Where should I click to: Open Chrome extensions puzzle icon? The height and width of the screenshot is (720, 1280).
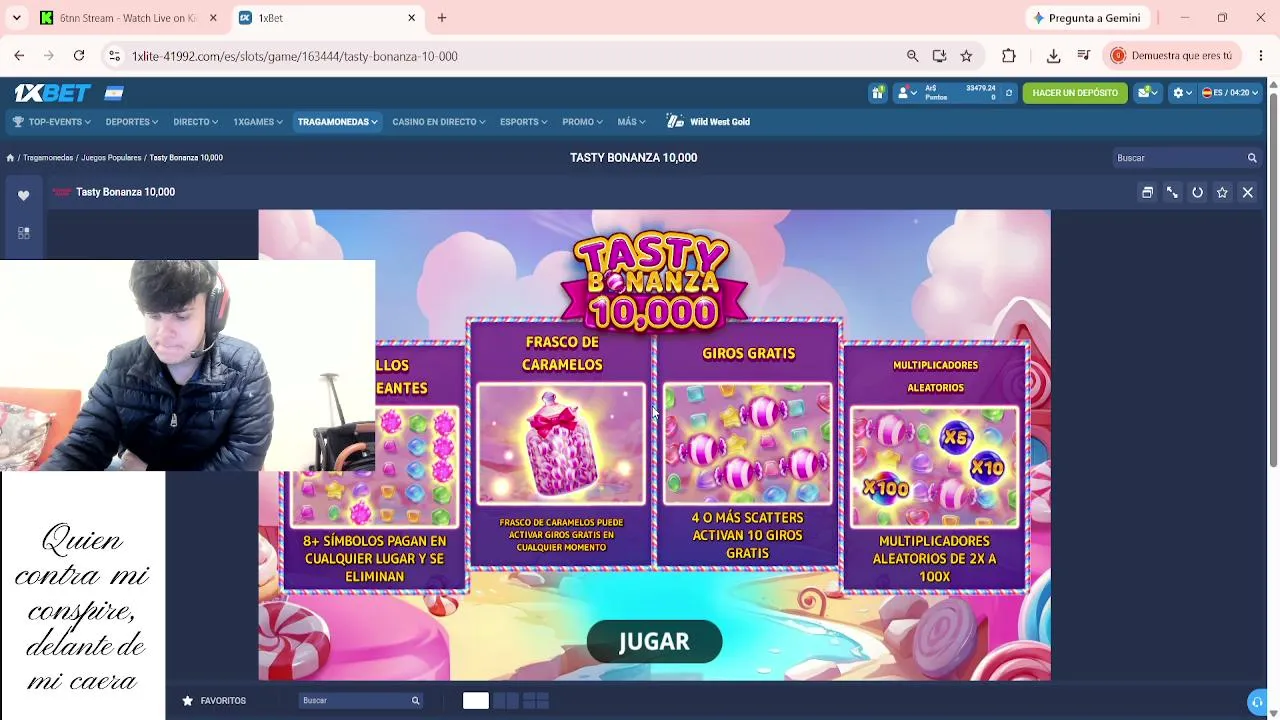pos(1008,56)
